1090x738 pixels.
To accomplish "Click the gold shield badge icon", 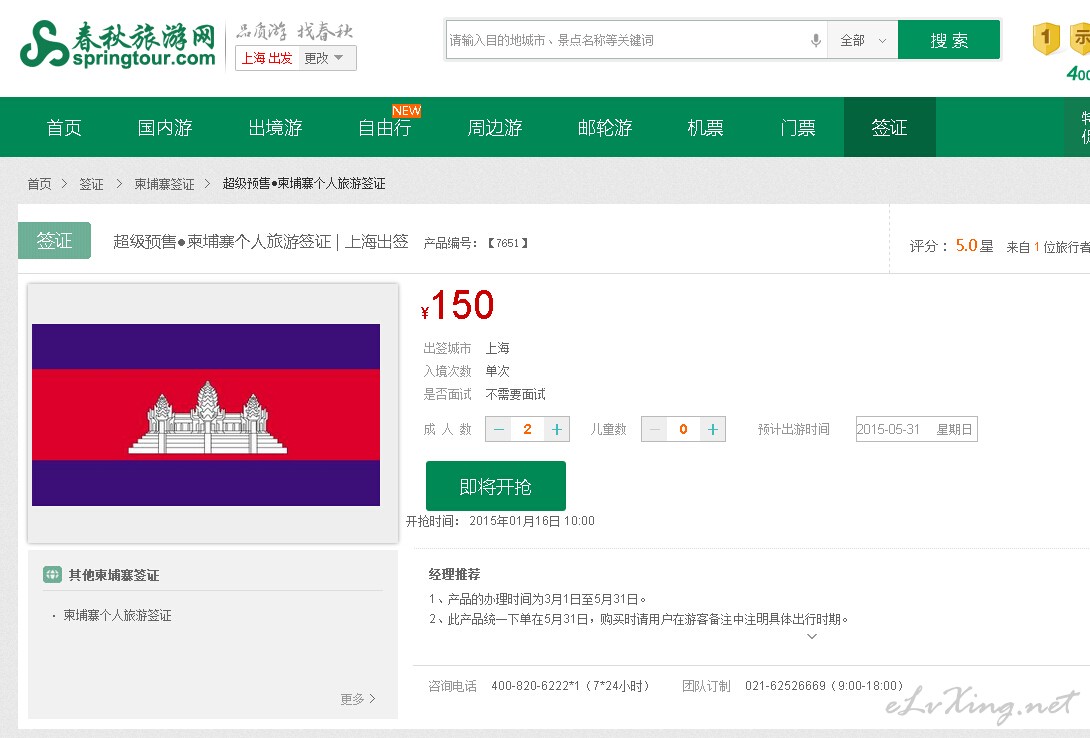I will pos(1045,40).
